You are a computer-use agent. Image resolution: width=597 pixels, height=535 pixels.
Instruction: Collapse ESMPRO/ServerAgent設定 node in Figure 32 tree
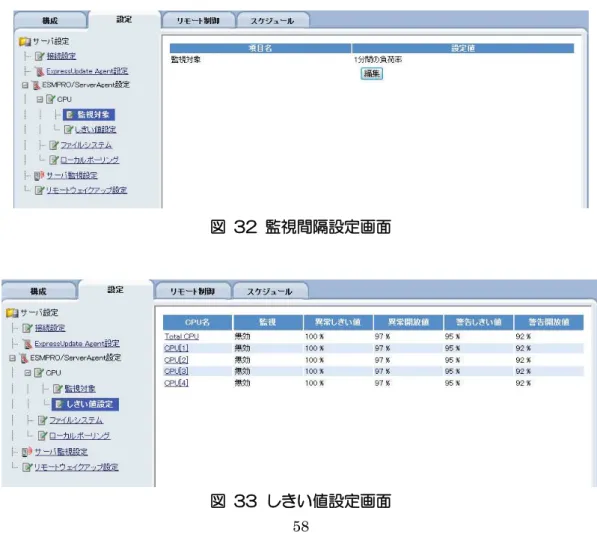[25, 85]
